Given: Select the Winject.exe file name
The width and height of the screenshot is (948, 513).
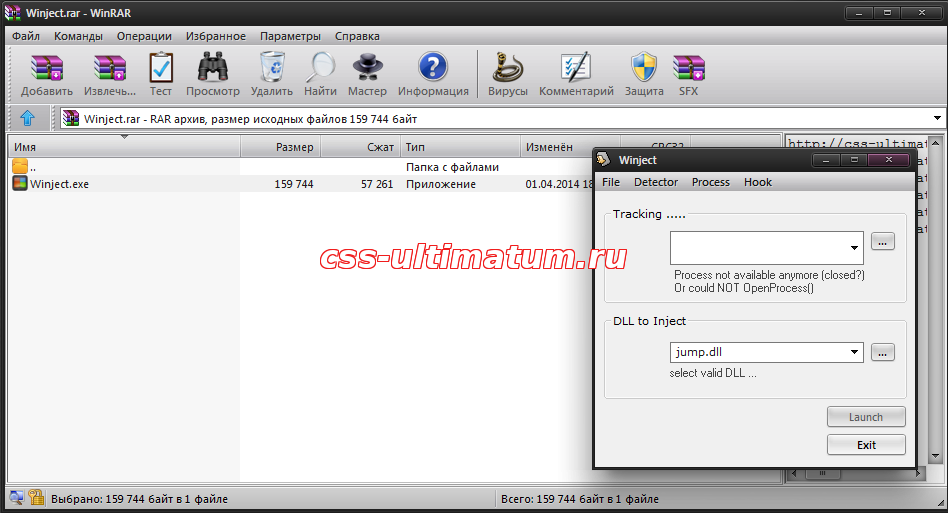Looking at the screenshot, I should pyautogui.click(x=59, y=184).
